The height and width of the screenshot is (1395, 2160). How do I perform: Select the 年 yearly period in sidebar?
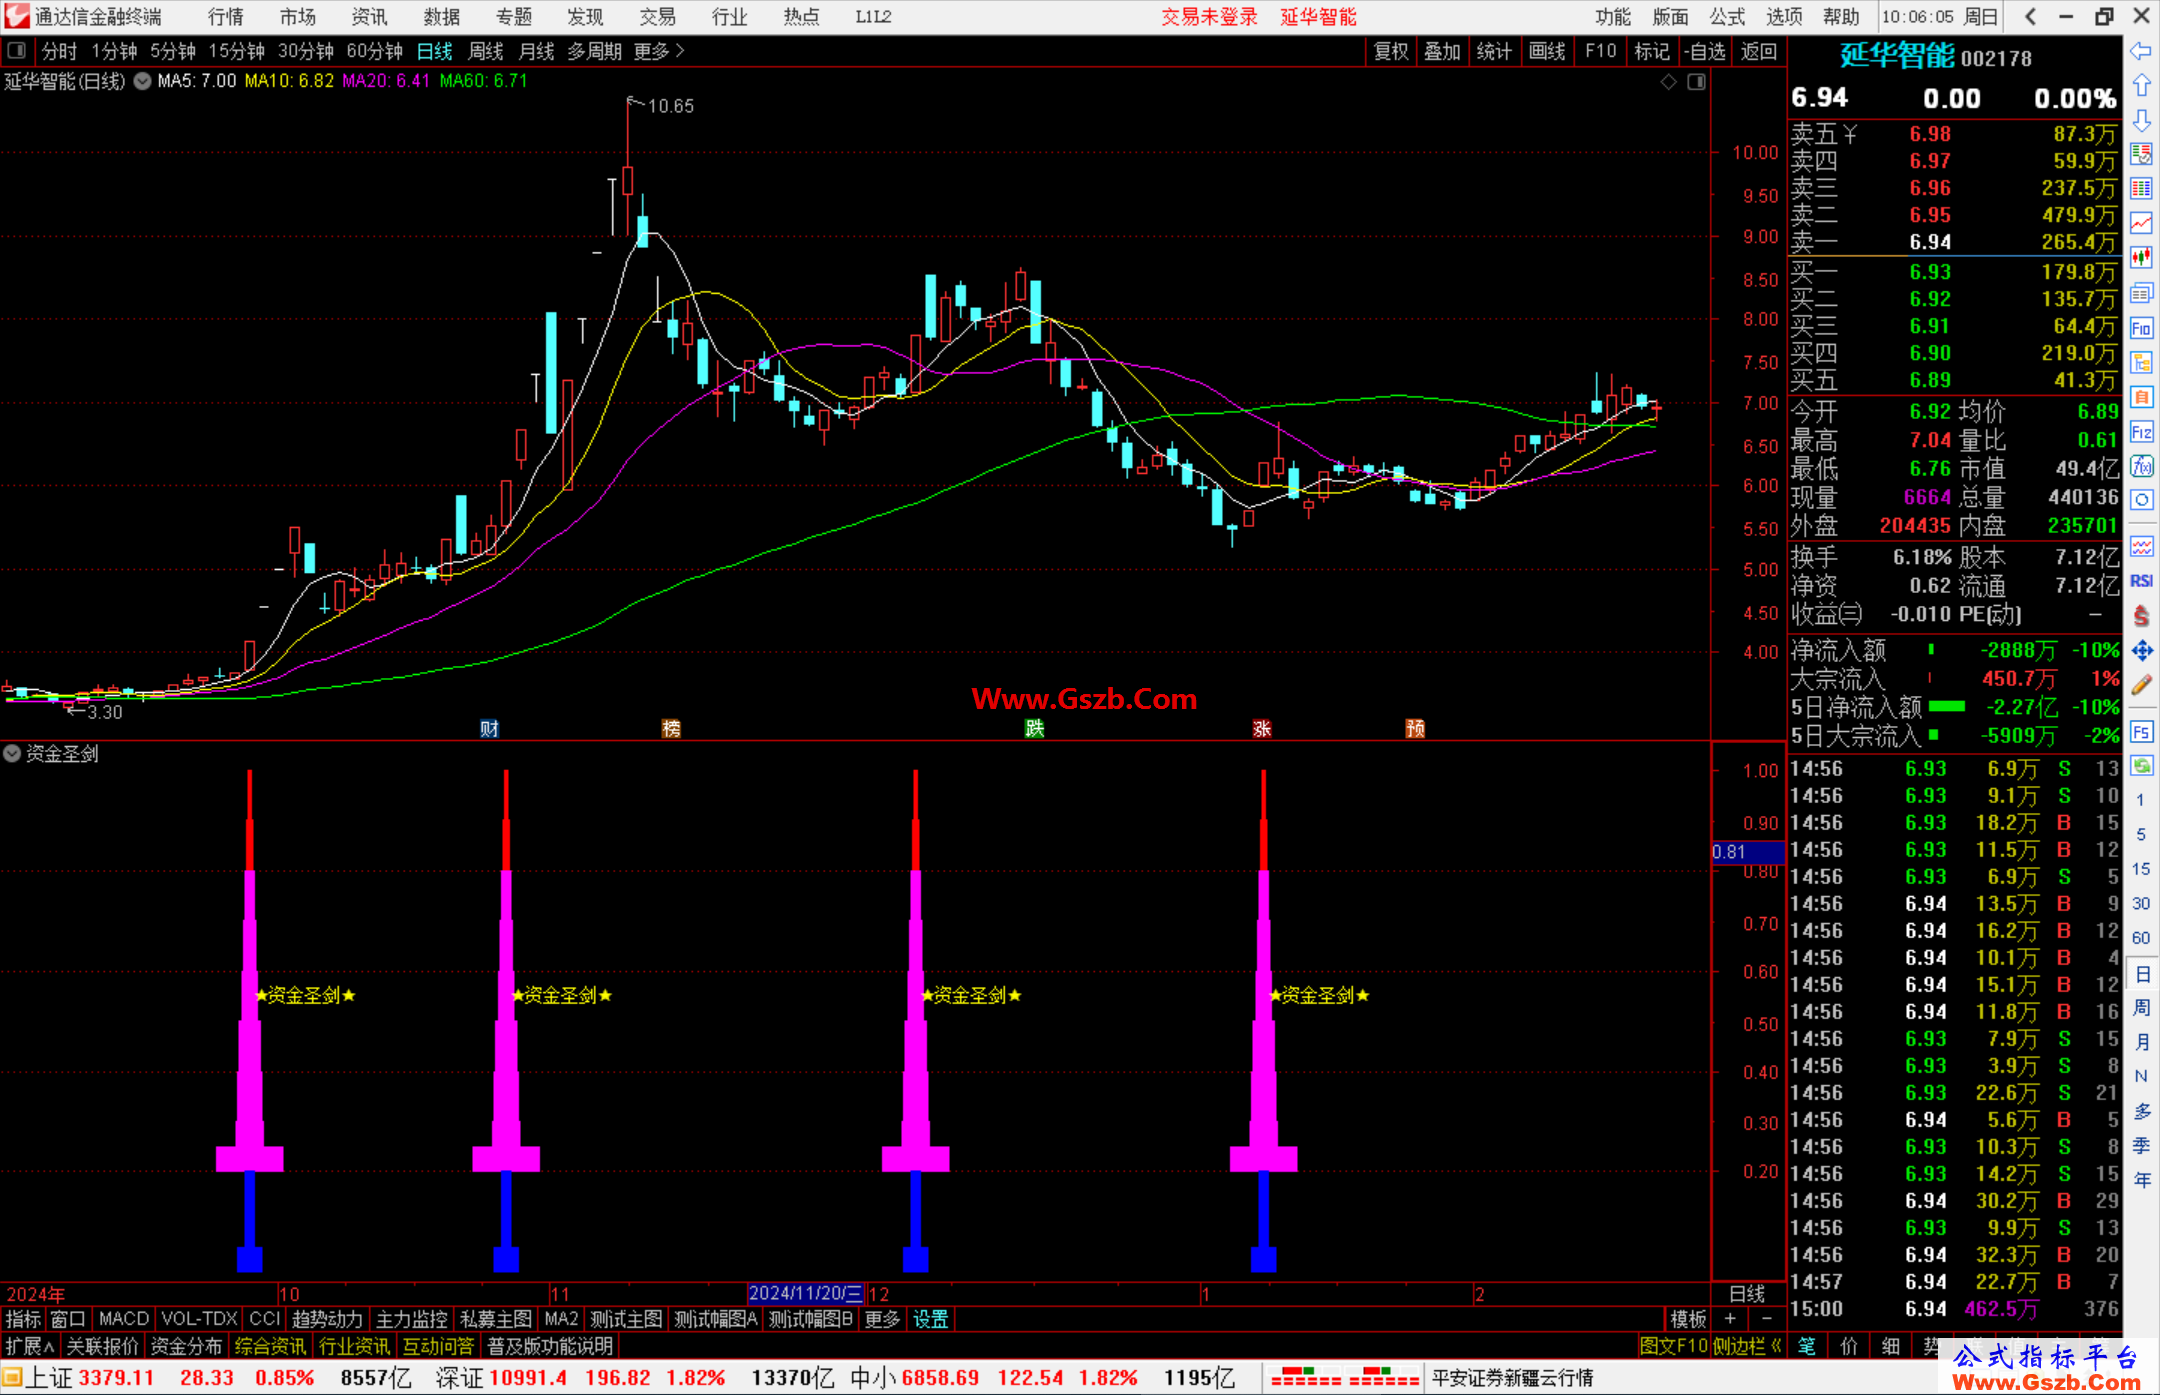click(2142, 1180)
